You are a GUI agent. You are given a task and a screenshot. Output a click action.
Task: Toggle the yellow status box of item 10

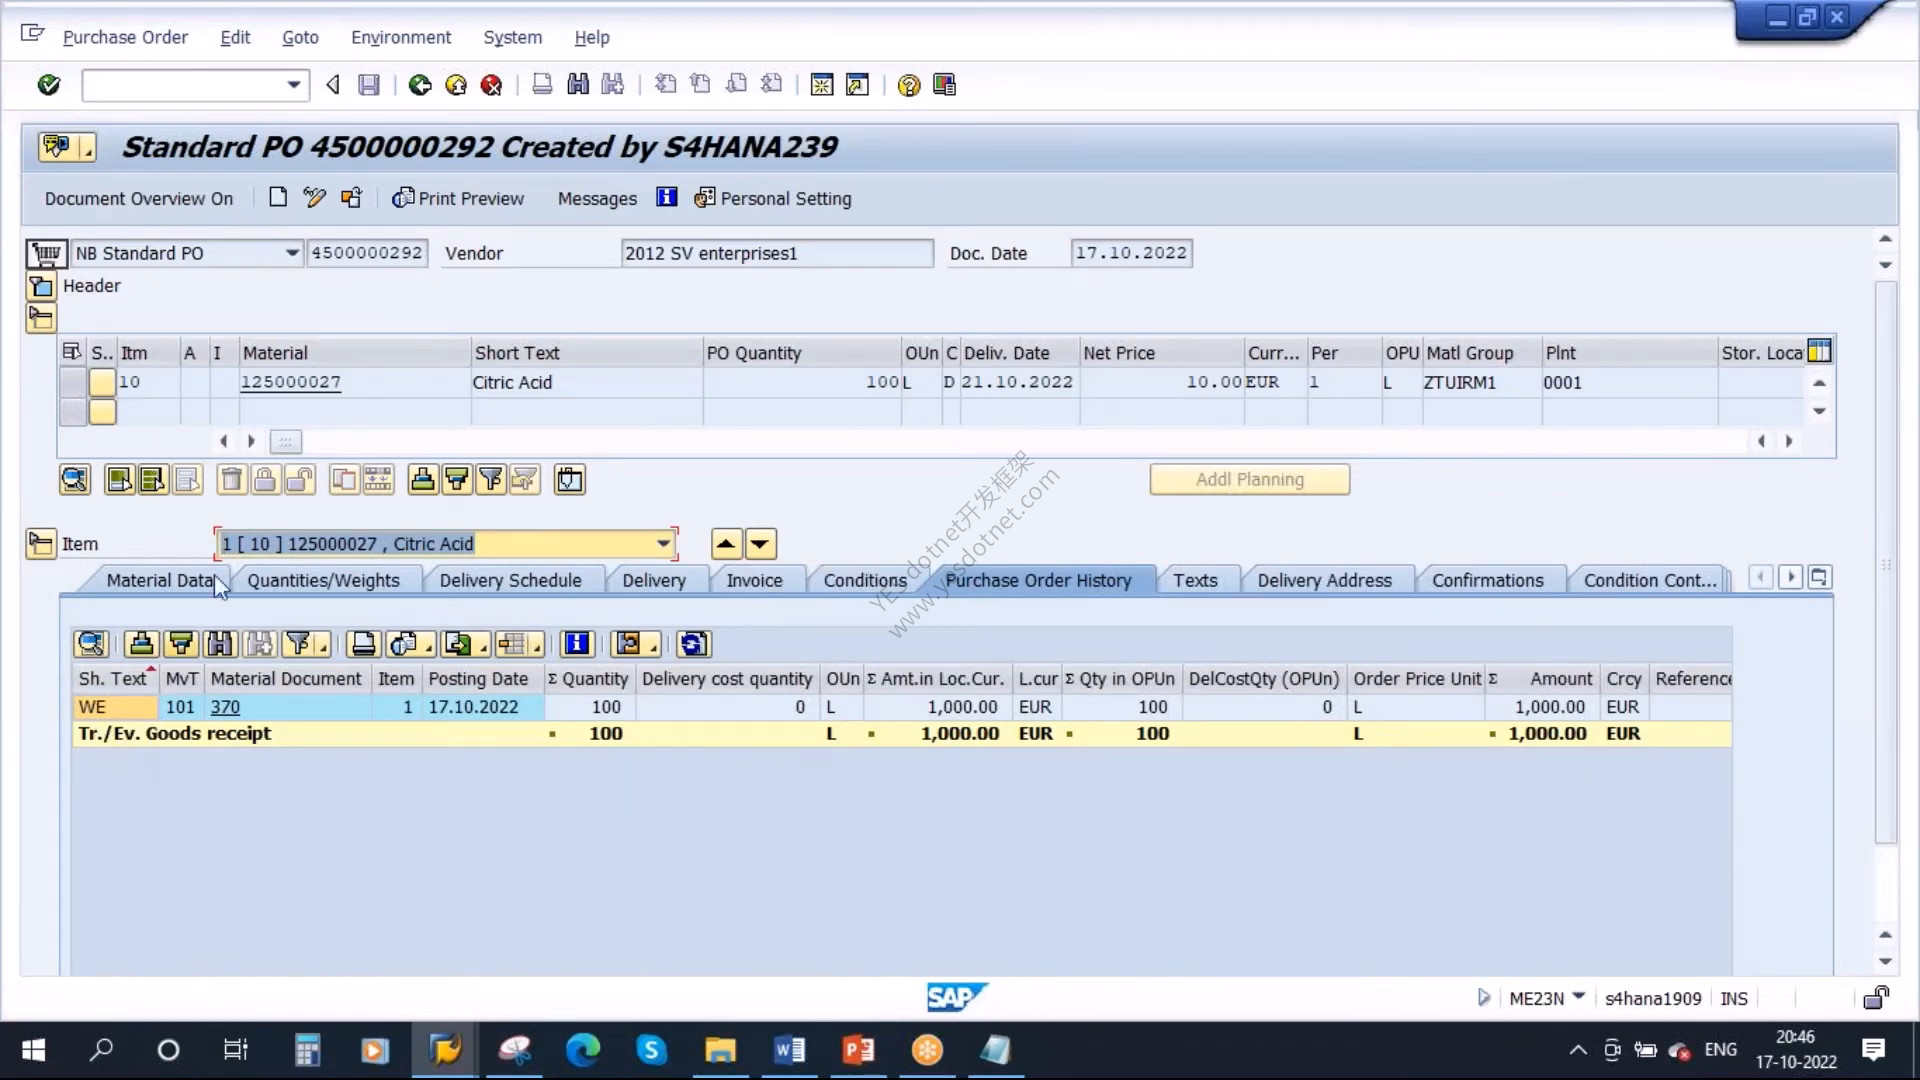[102, 383]
